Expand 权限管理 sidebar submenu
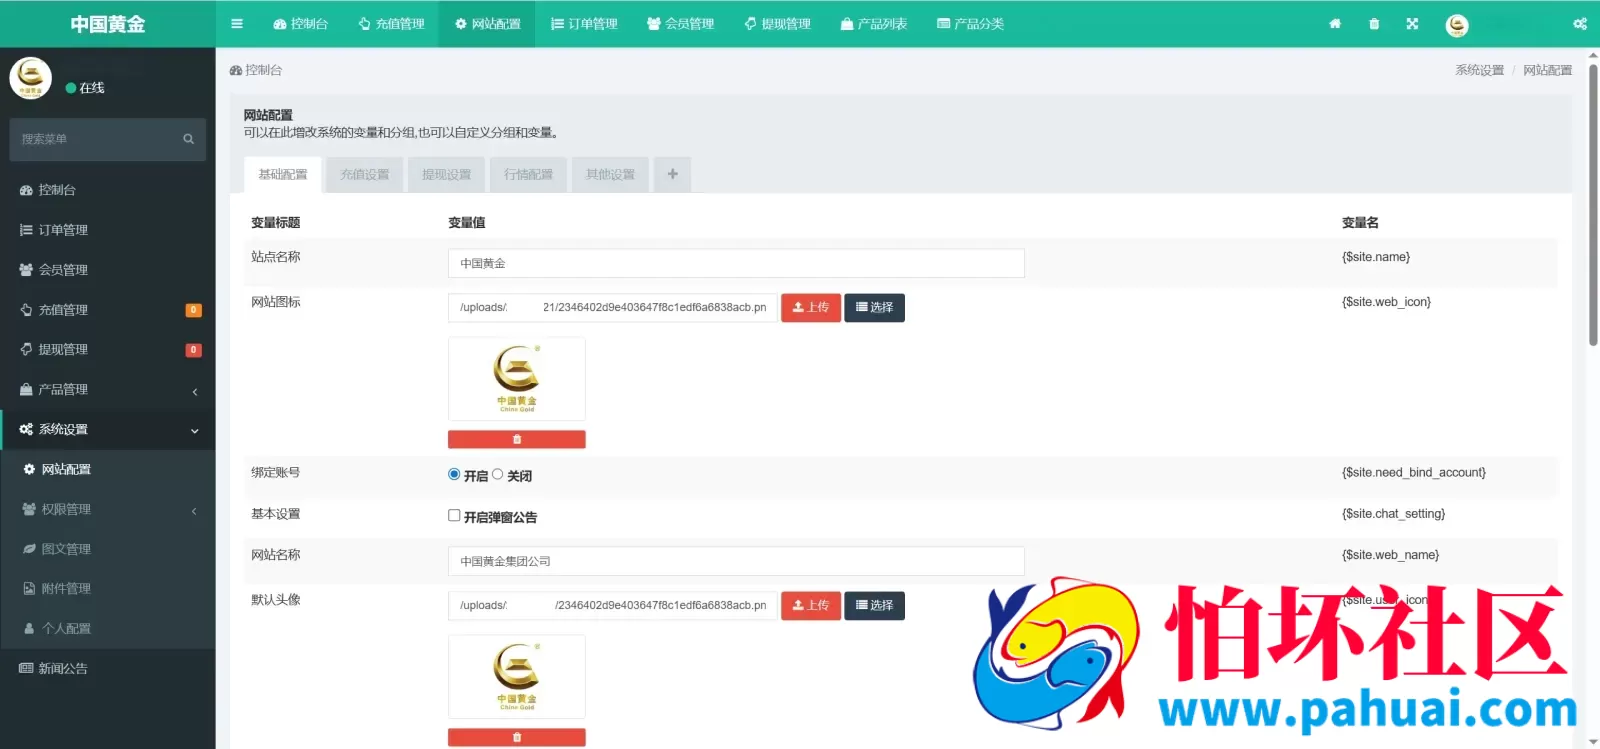Image resolution: width=1600 pixels, height=749 pixels. [108, 509]
